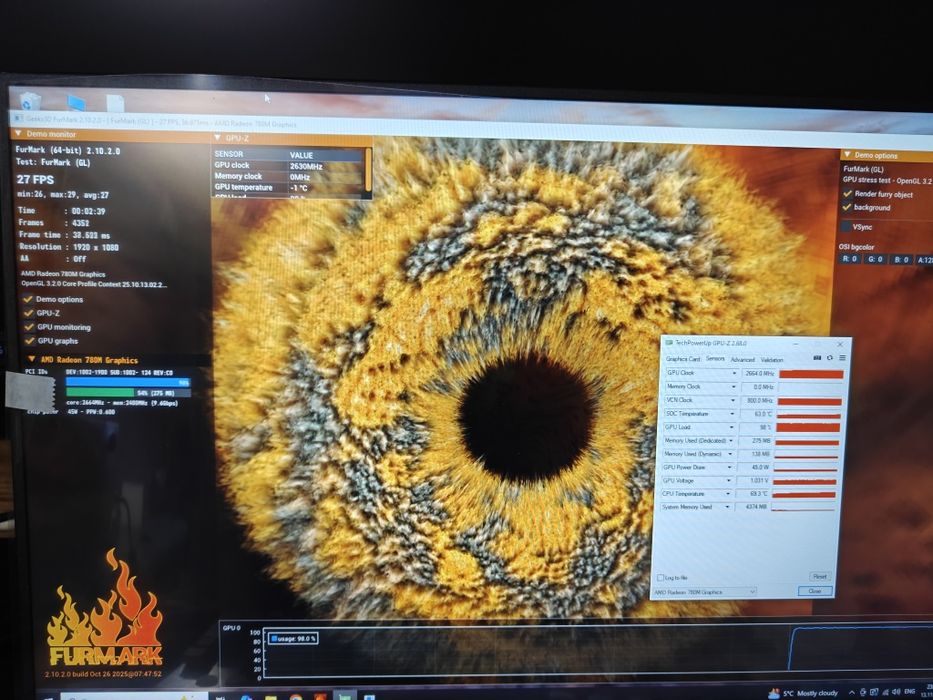
Task: Open Memory Used (Dynamic) dropdown
Action: [731, 454]
